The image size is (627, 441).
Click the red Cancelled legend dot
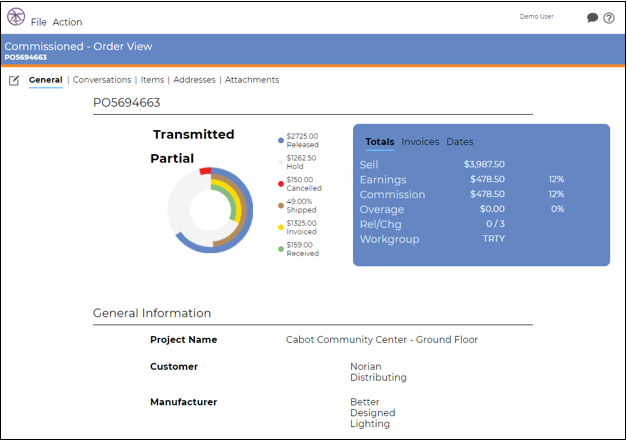point(281,184)
